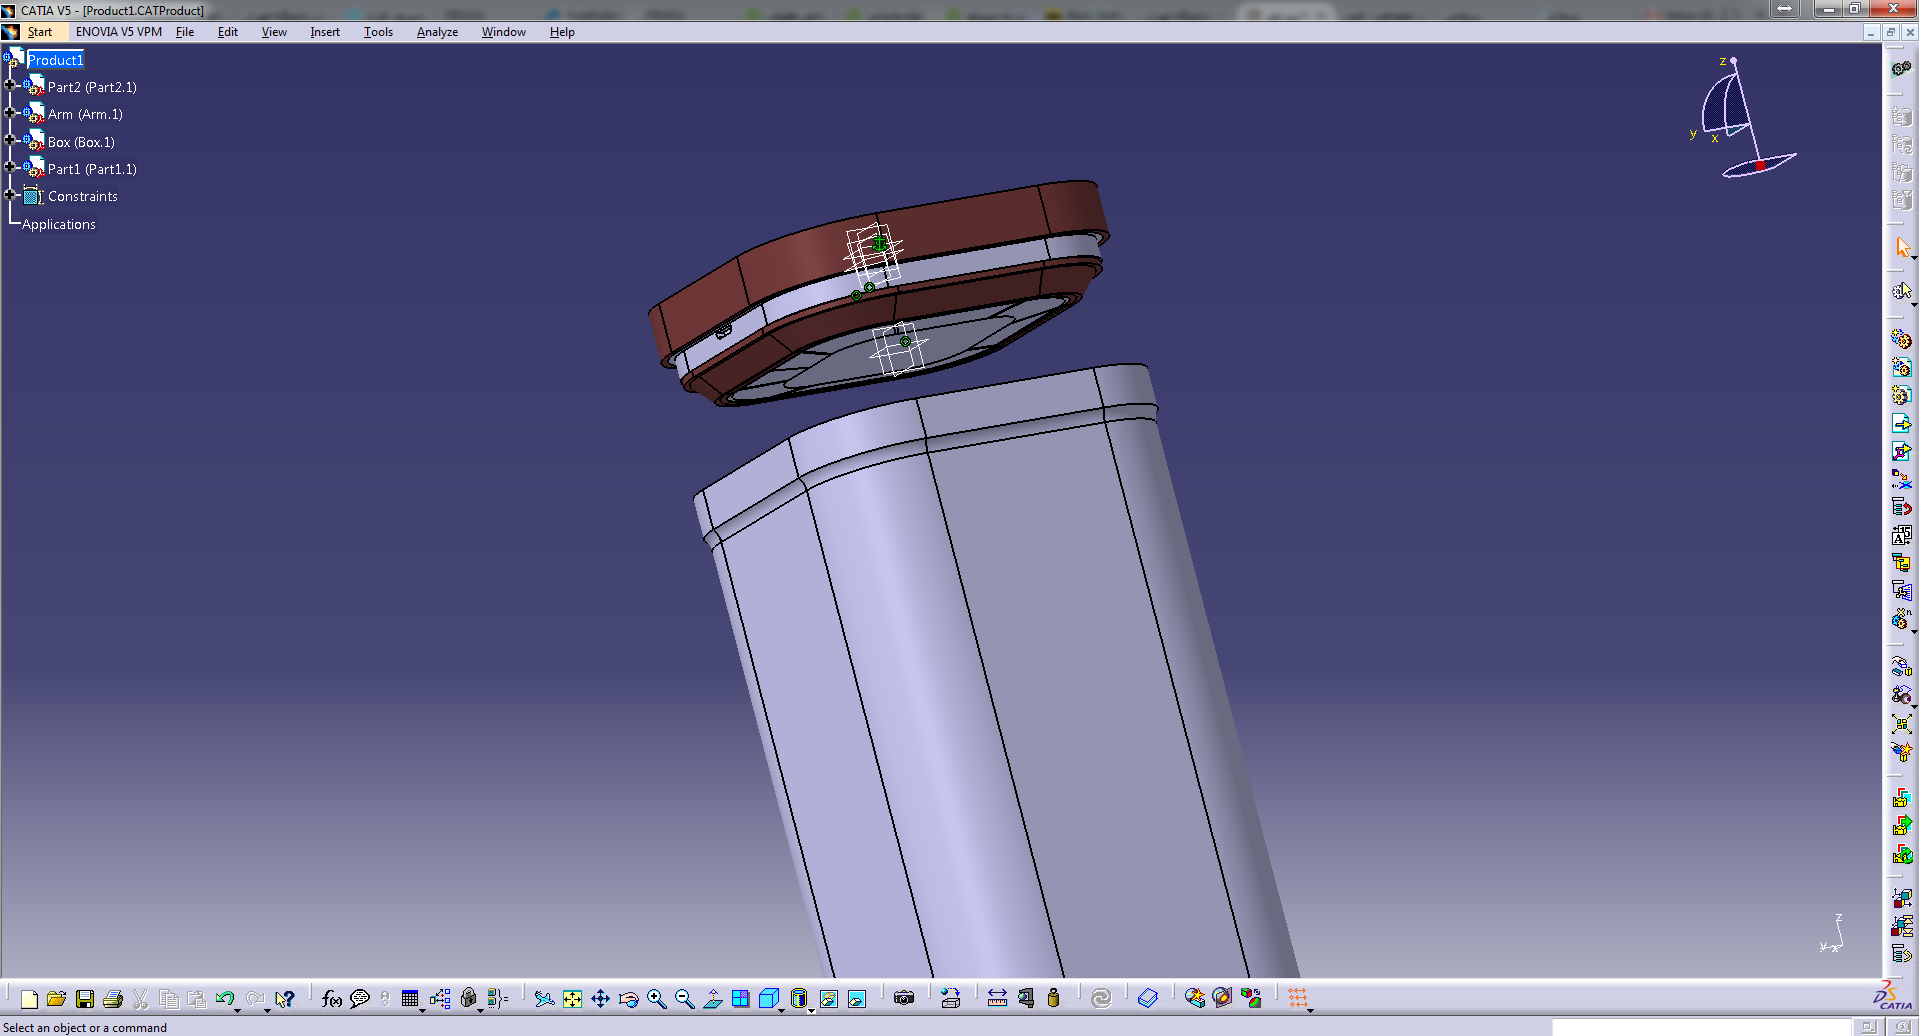Image resolution: width=1919 pixels, height=1036 pixels.
Task: Select Constraints tree item
Action: tap(83, 196)
